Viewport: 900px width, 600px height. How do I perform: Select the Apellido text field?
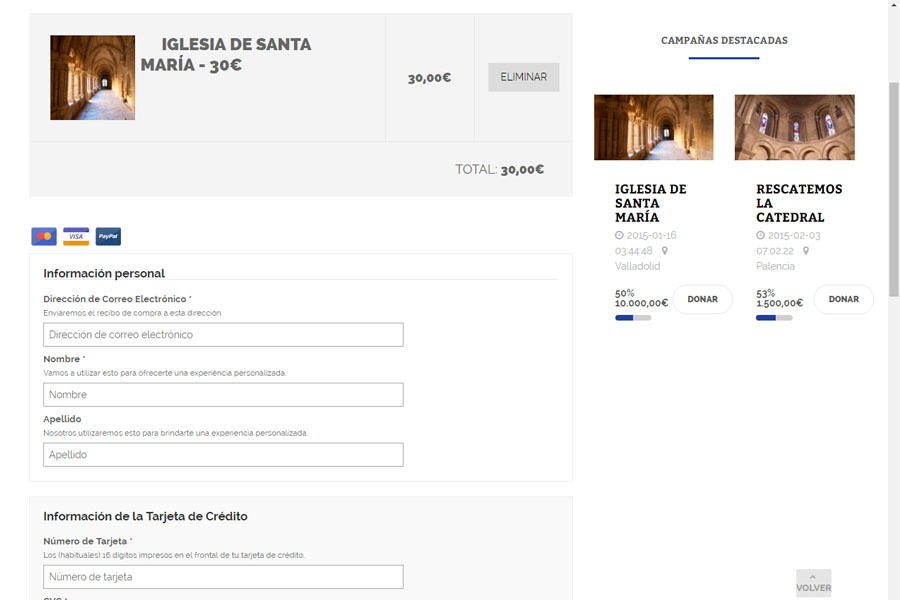(x=223, y=455)
